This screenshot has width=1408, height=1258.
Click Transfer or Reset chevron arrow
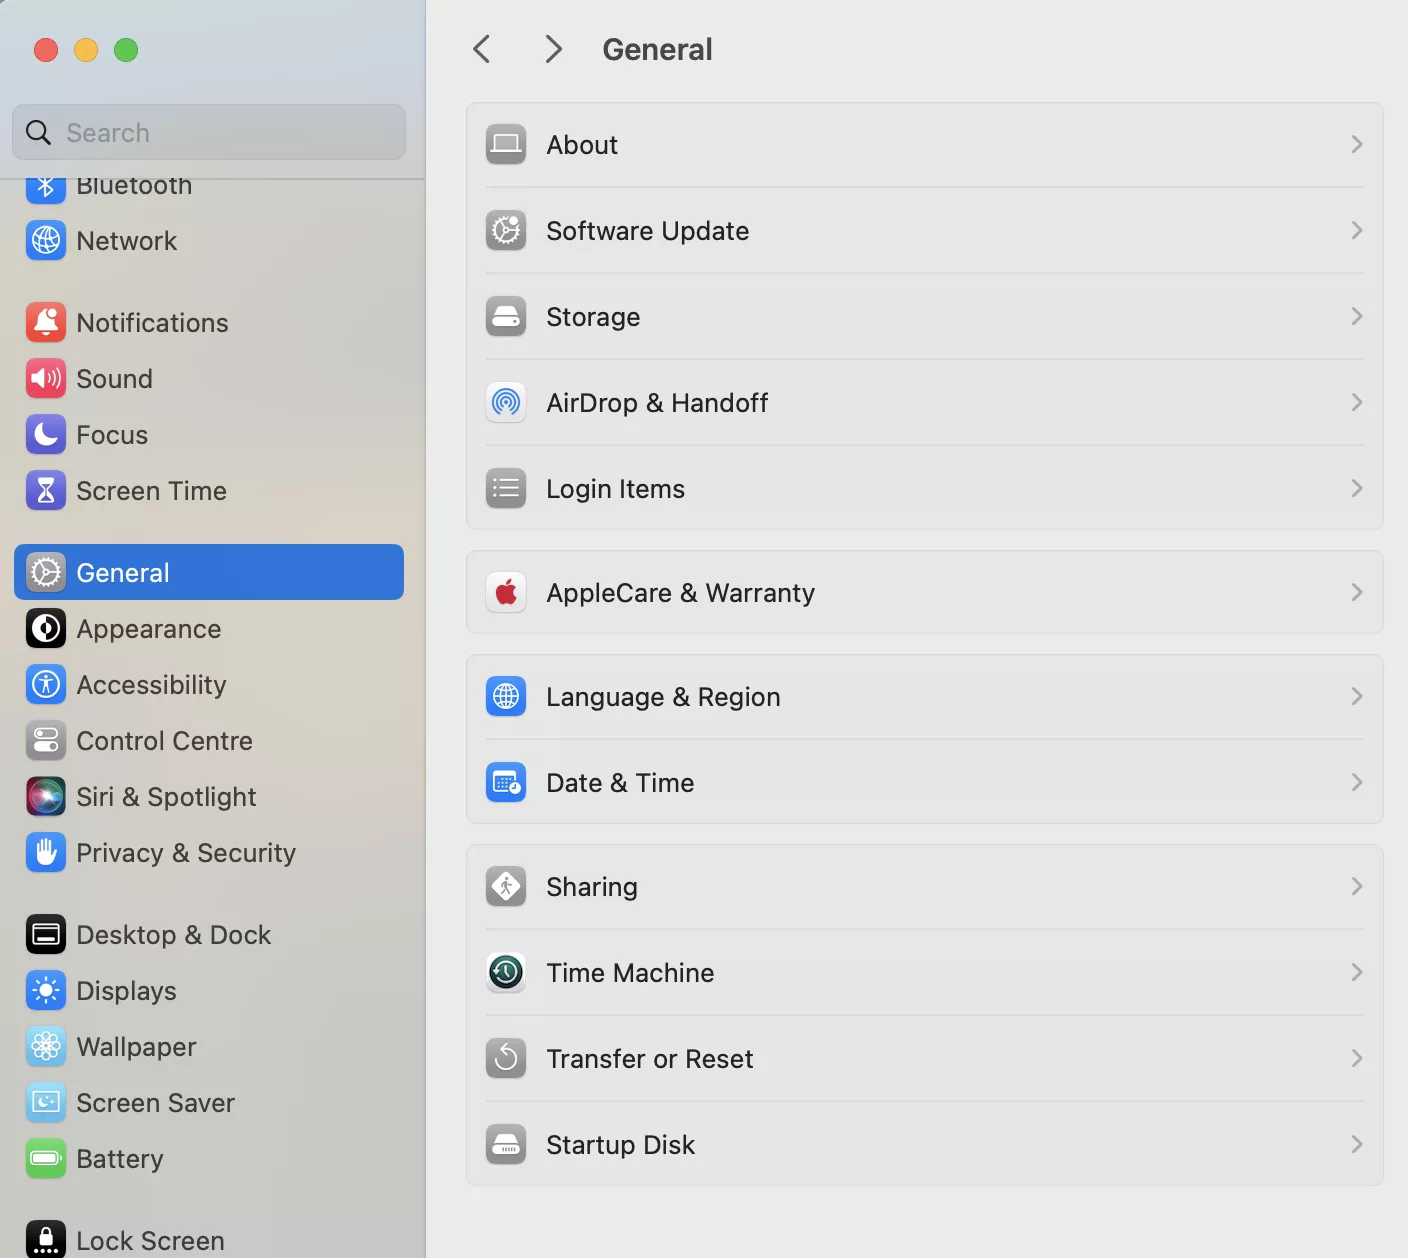click(1356, 1058)
